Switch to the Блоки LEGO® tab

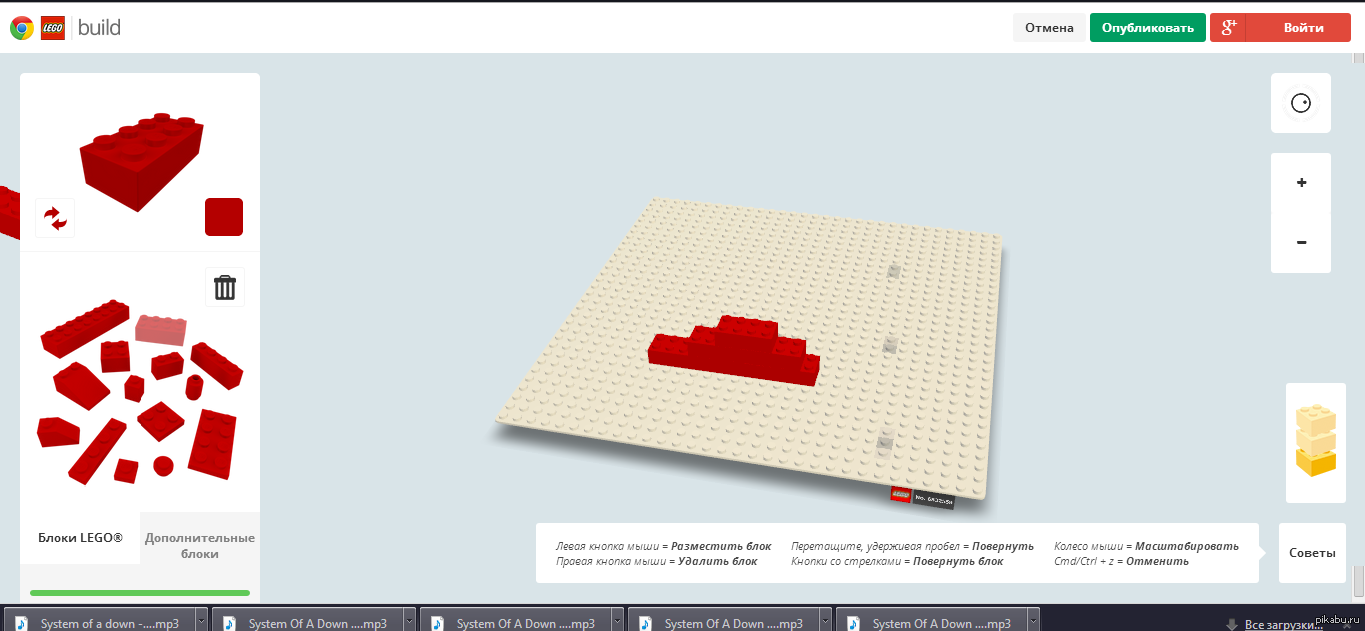[x=80, y=538]
